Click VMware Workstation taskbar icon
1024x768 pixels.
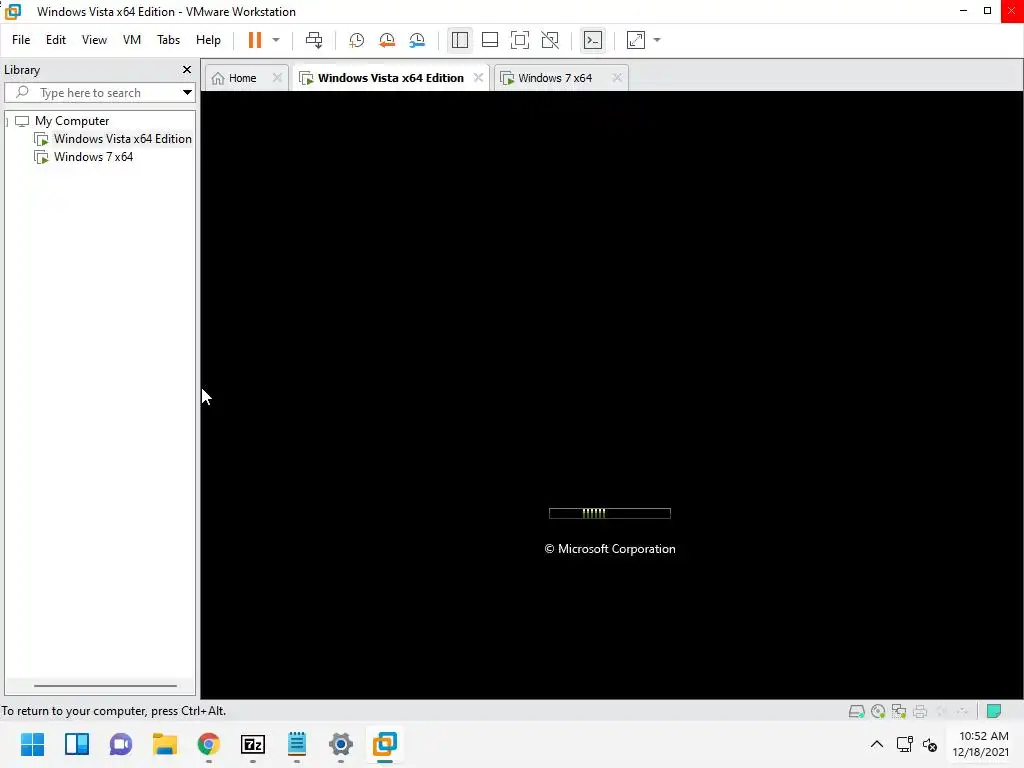[385, 744]
